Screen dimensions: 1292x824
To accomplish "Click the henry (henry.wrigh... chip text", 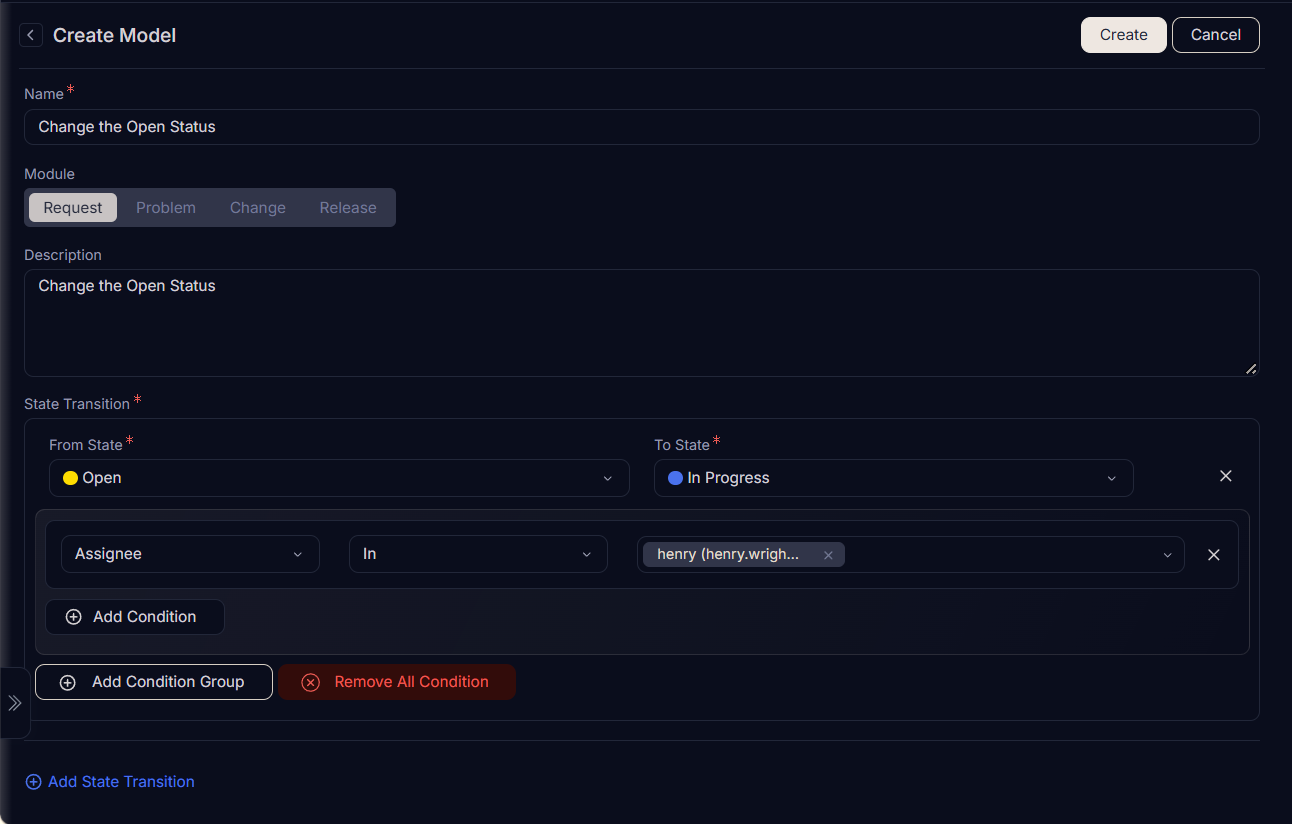I will 728,555.
